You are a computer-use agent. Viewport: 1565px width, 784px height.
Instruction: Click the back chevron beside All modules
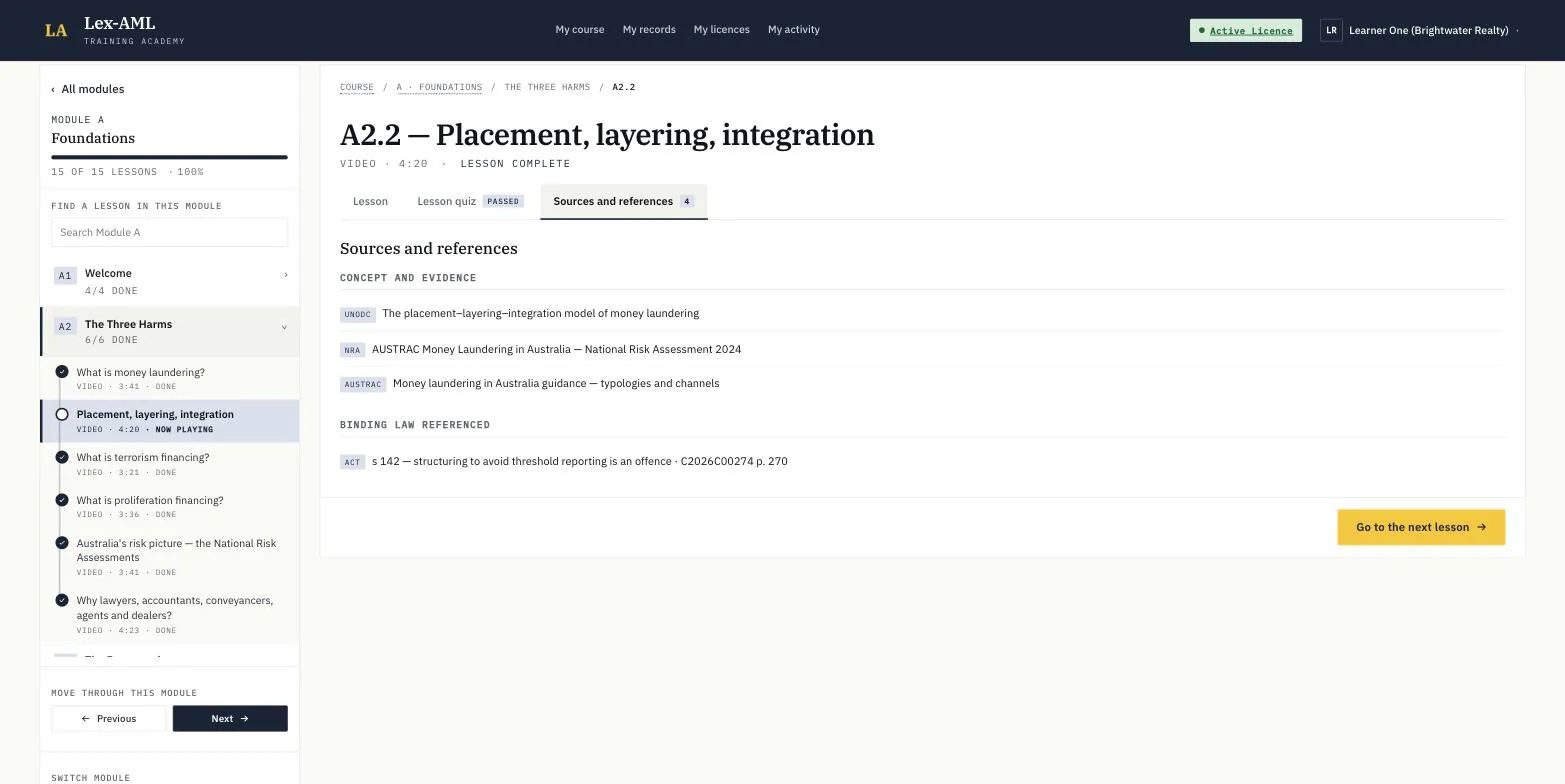[53, 89]
